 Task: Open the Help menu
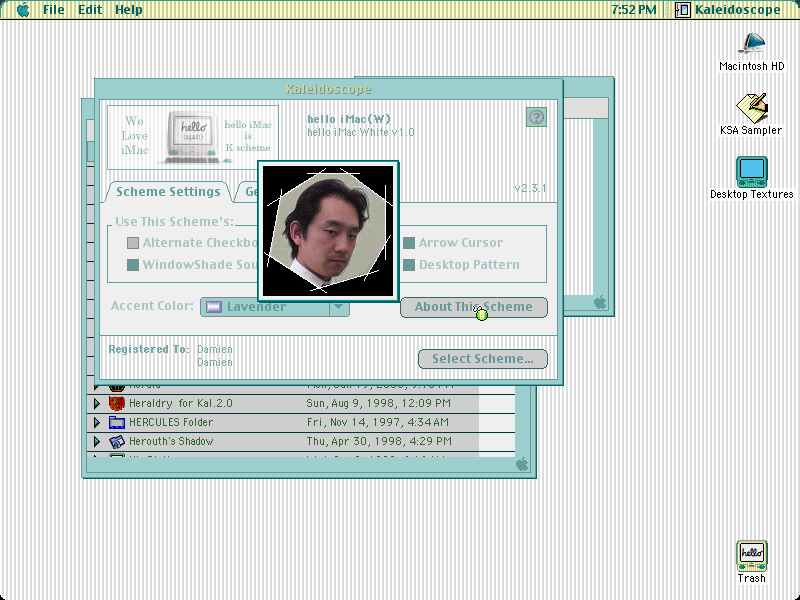(x=129, y=10)
